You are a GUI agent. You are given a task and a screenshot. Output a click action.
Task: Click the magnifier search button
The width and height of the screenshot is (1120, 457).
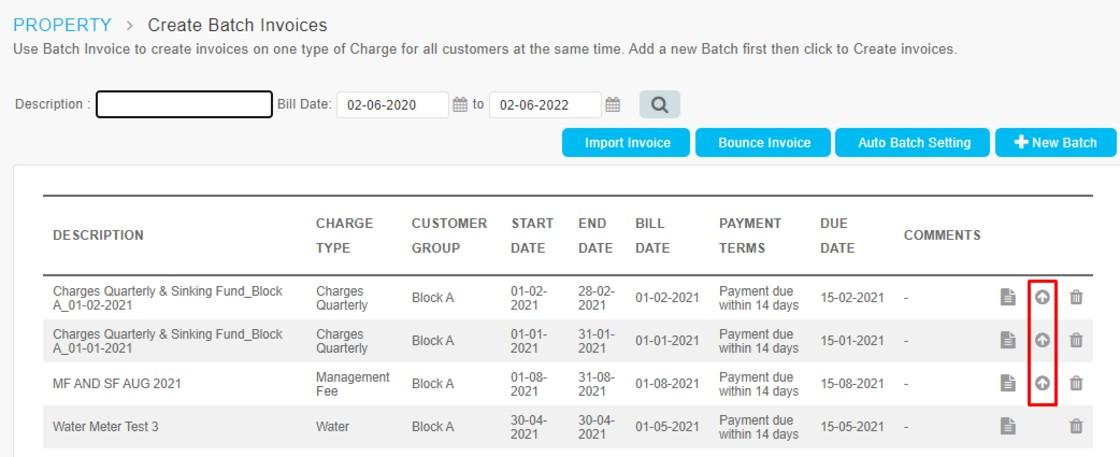click(659, 105)
